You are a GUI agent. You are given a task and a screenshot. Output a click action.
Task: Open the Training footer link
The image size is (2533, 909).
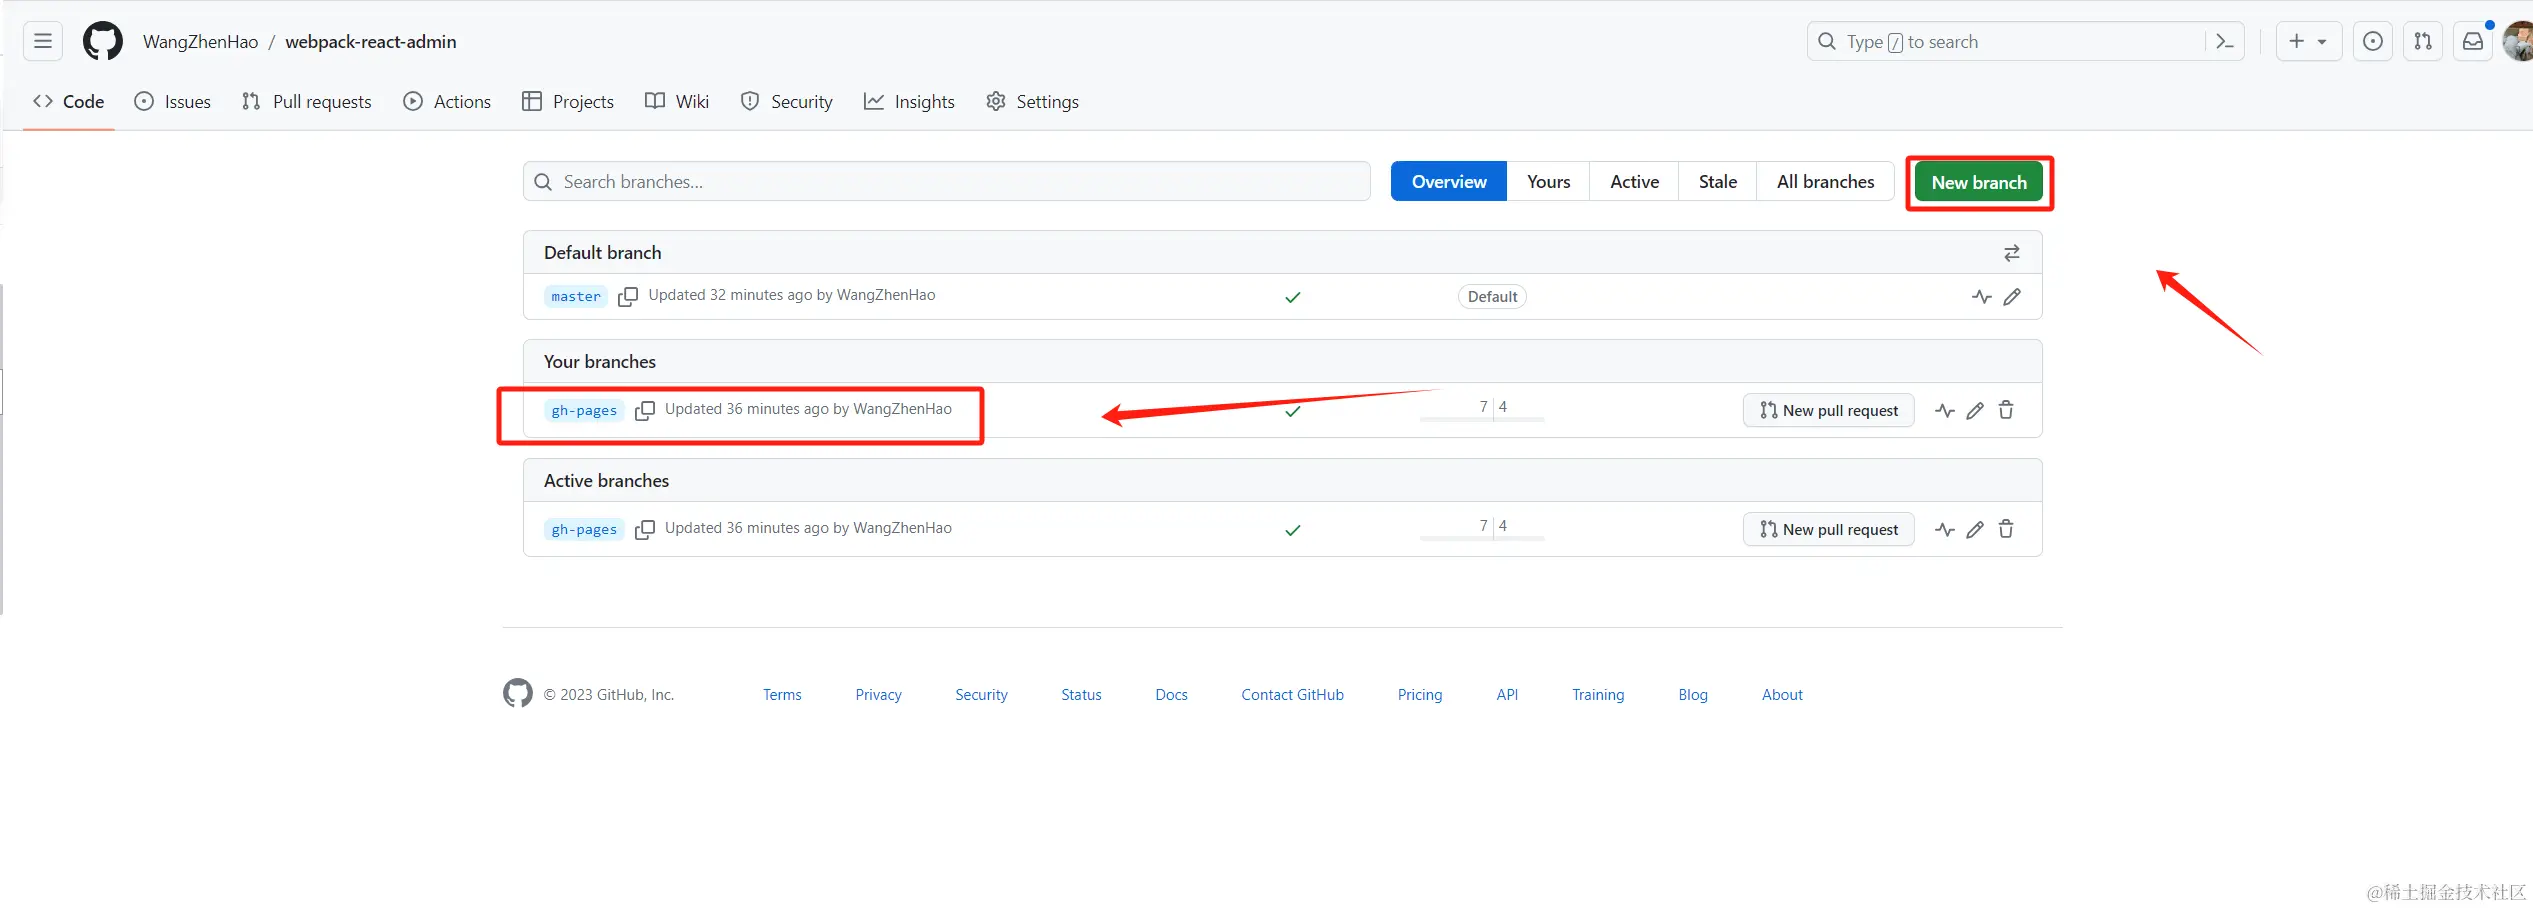click(x=1598, y=695)
